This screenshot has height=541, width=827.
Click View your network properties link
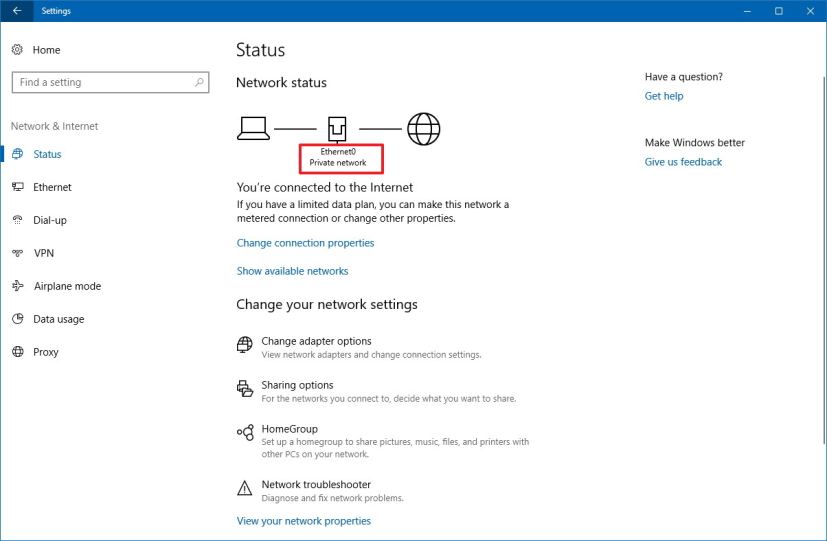tap(304, 521)
